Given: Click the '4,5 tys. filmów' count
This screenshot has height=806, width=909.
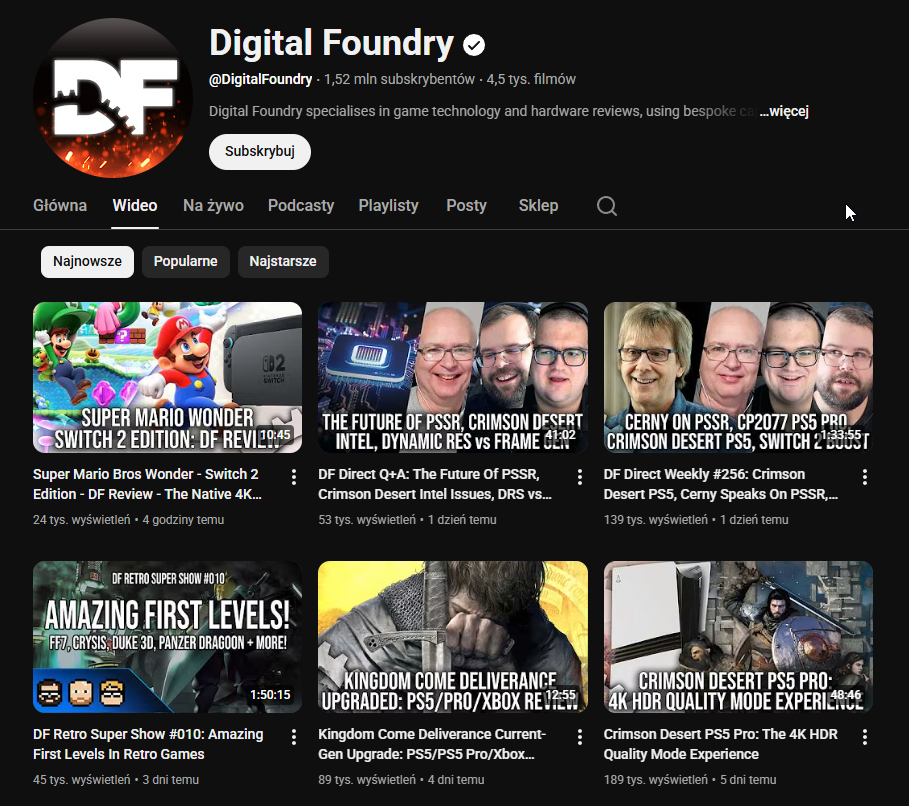Looking at the screenshot, I should point(531,79).
